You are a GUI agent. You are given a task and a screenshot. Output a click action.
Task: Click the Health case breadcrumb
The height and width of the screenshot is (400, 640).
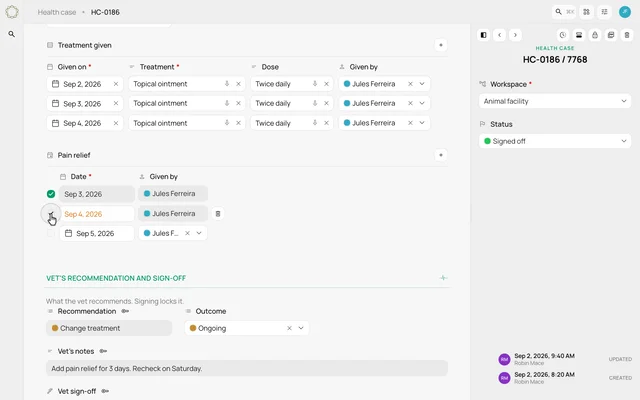tap(57, 12)
